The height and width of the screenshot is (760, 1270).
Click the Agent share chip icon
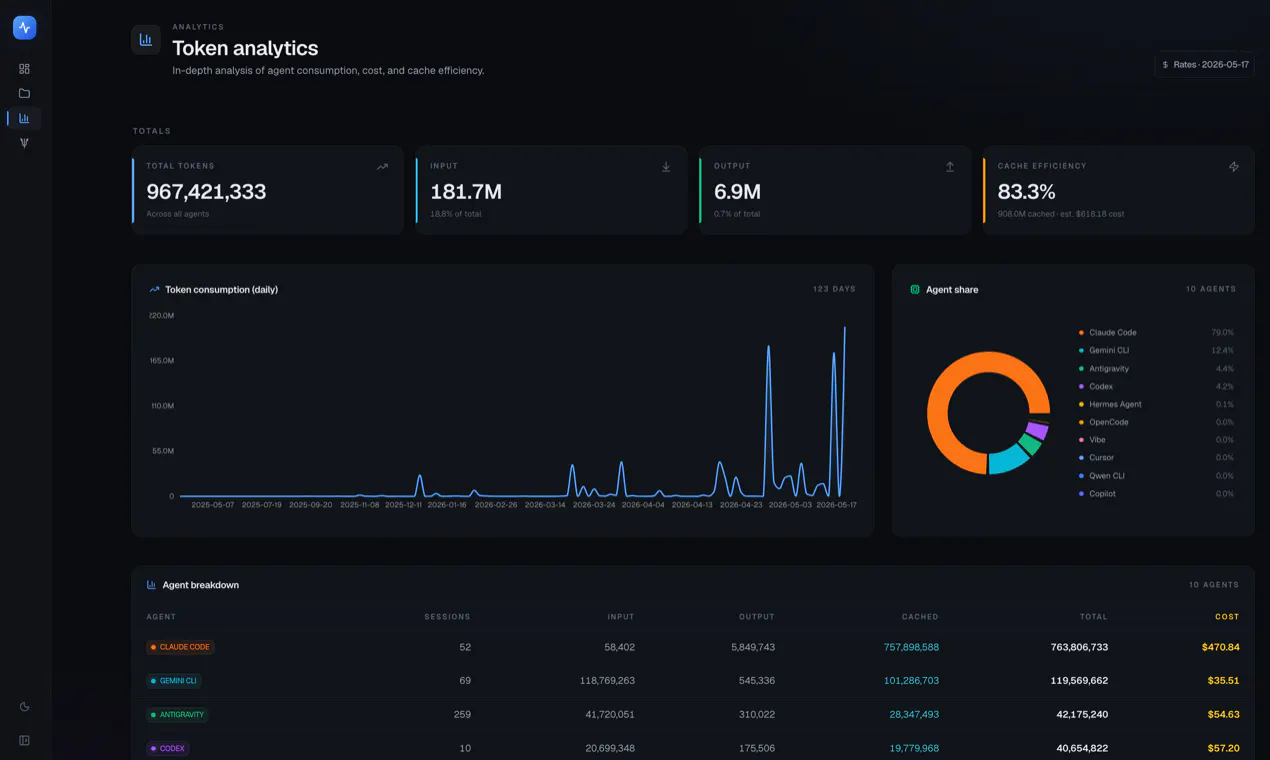(x=915, y=290)
